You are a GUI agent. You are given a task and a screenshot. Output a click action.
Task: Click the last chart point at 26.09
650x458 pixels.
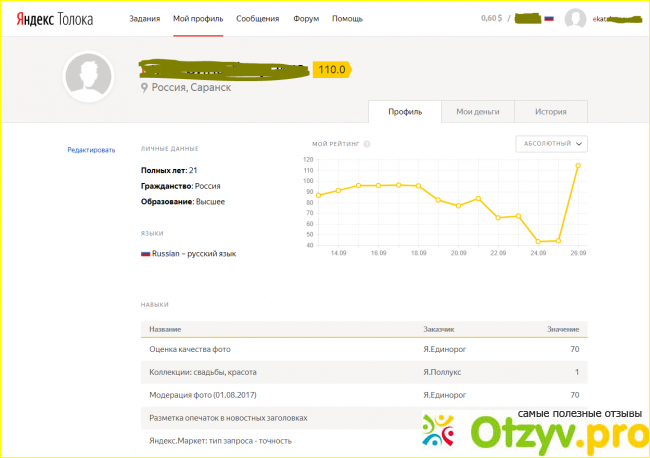pyautogui.click(x=578, y=166)
